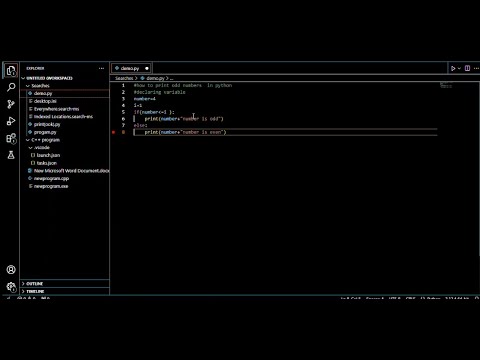
Task: Collapse the Searches folder
Action: coord(65,86)
